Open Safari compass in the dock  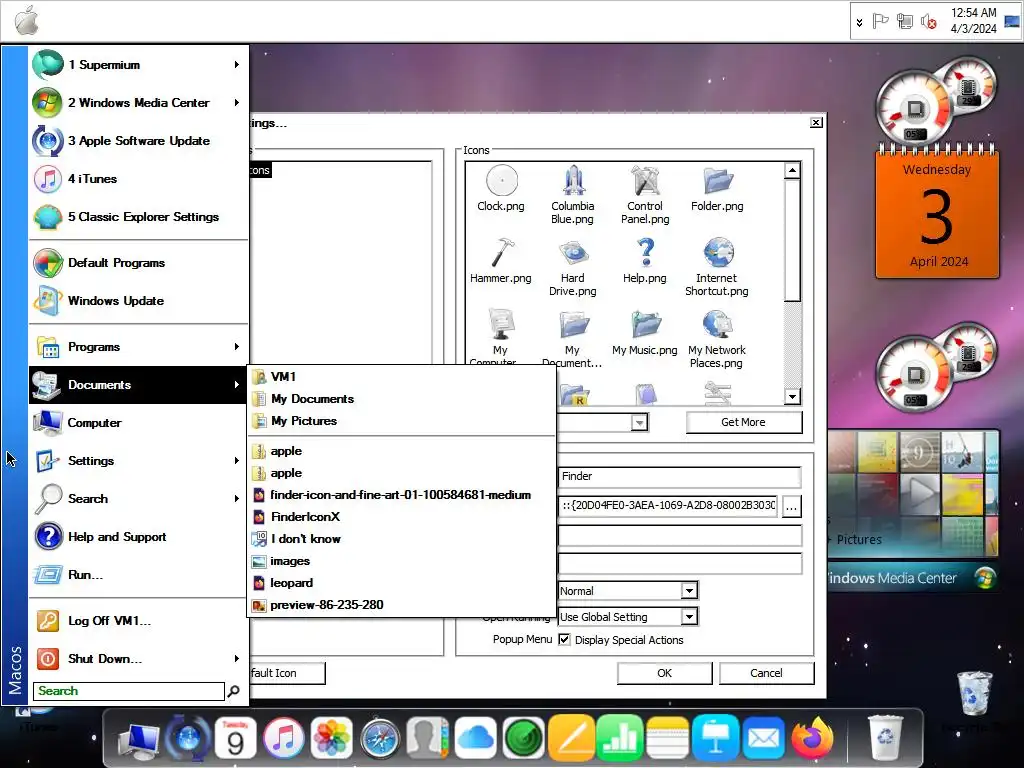[380, 739]
